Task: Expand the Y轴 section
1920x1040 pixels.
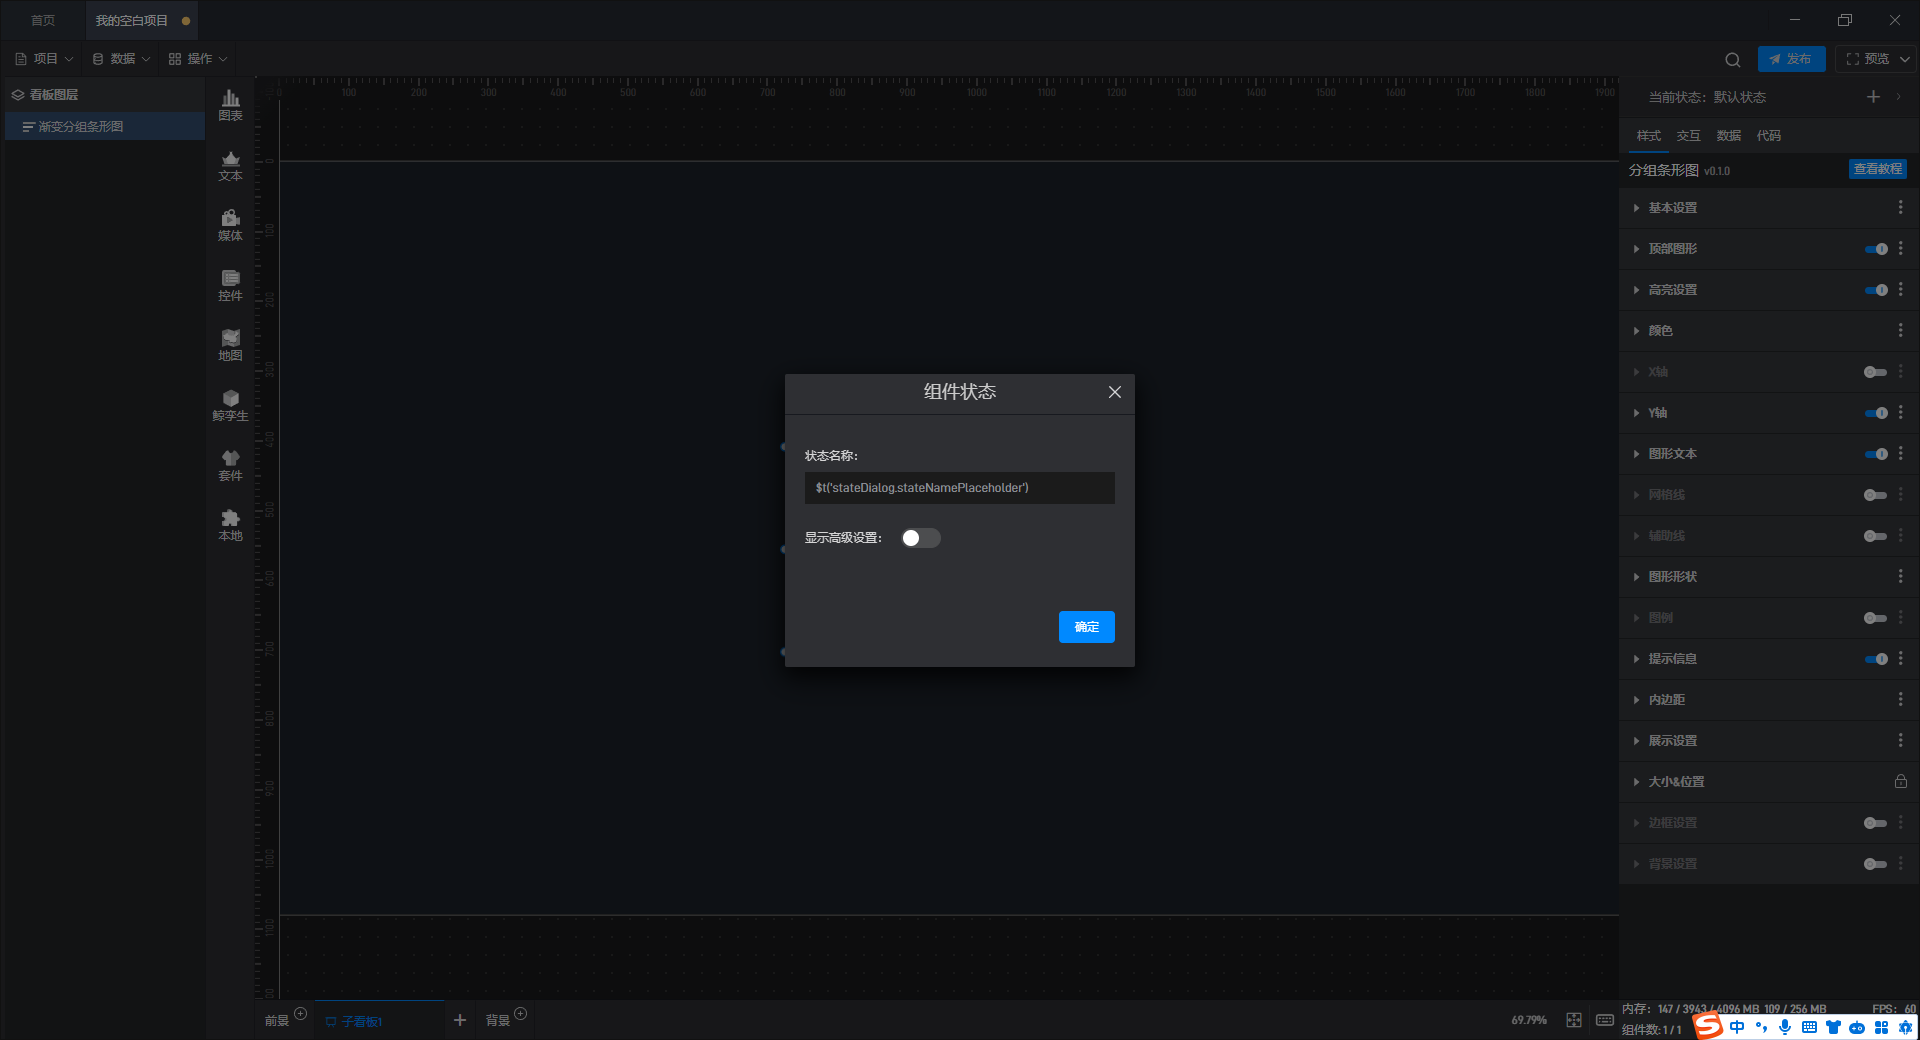Action: 1636,413
